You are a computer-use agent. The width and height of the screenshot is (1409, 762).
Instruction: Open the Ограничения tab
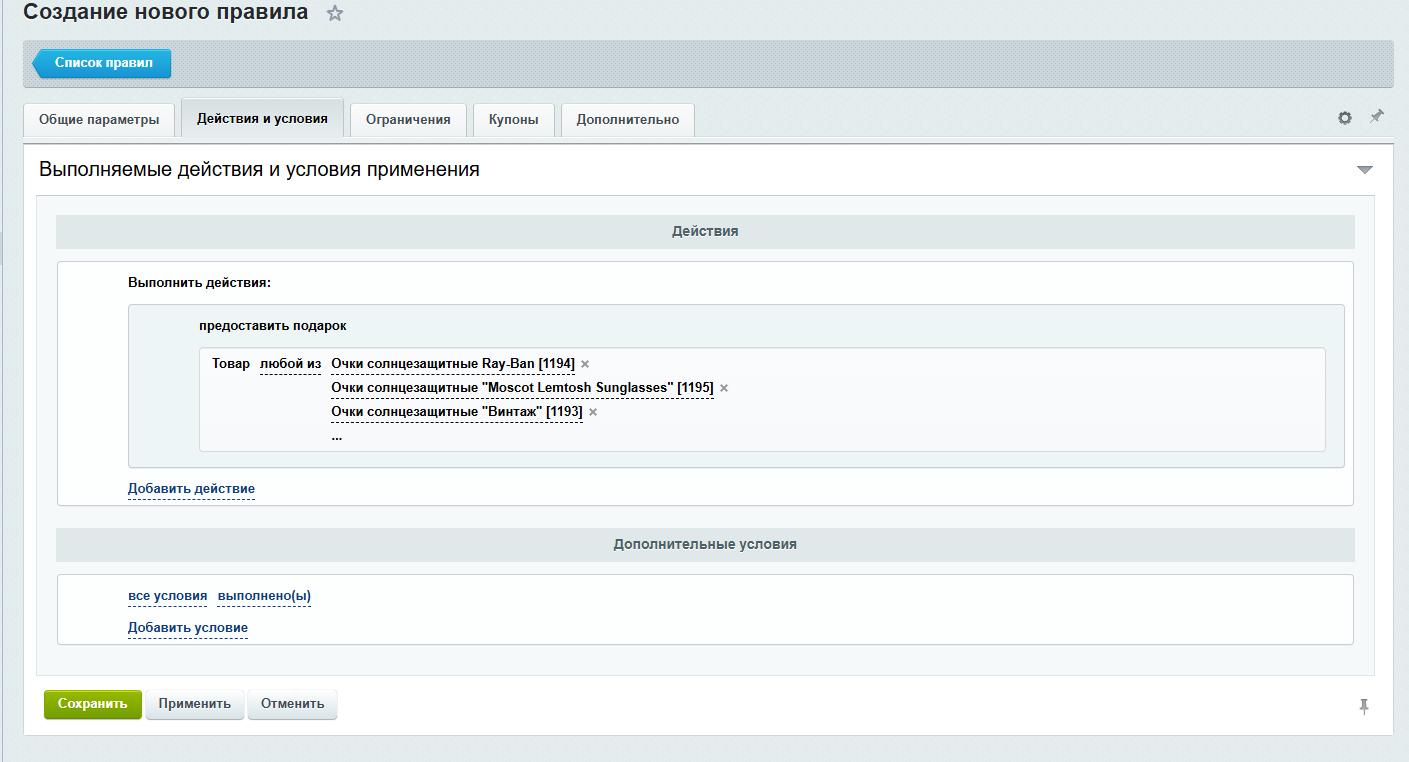point(408,119)
